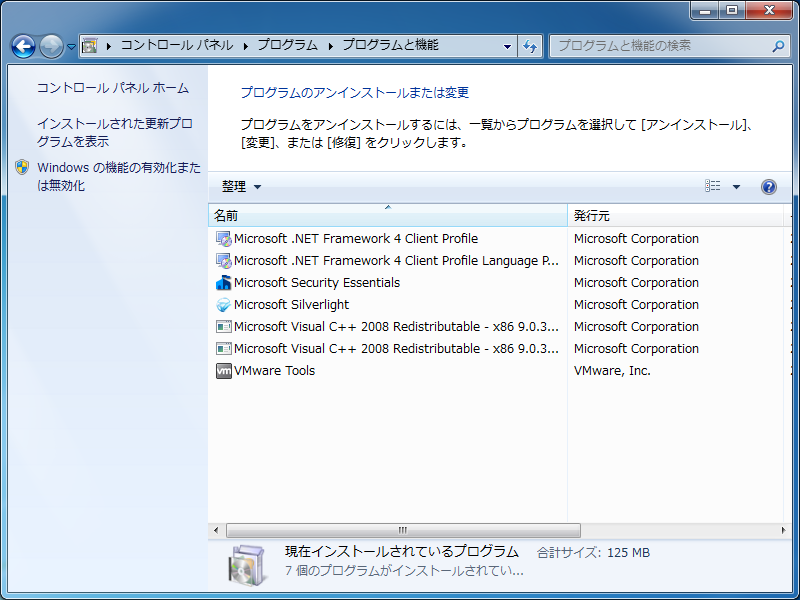Minimize the window

706,10
